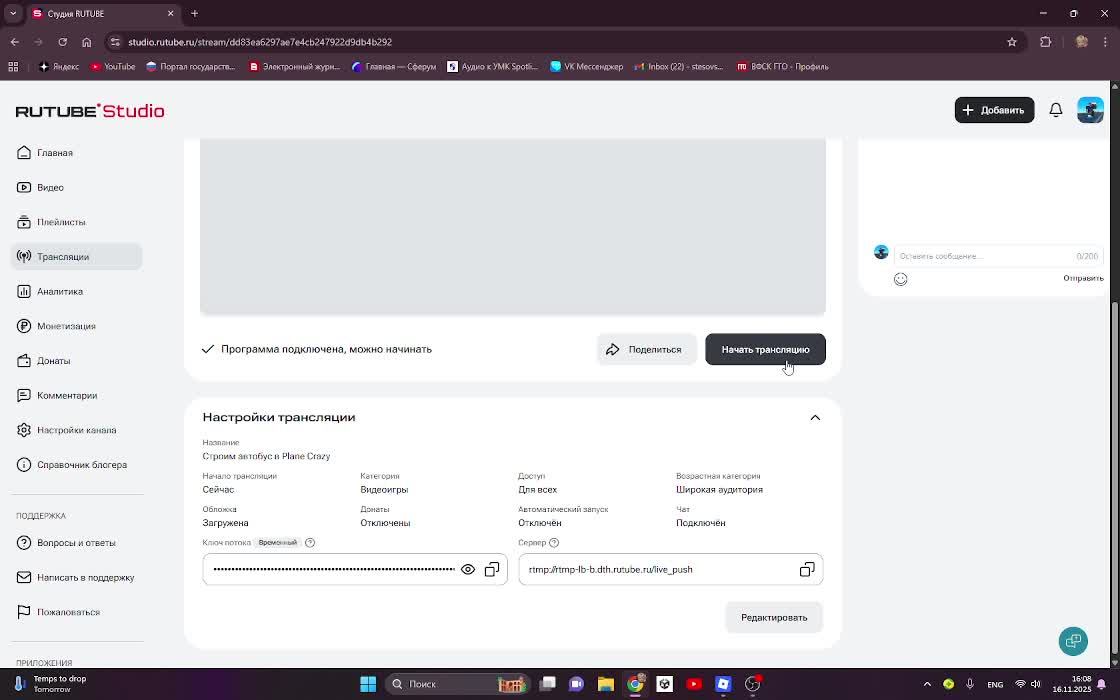
Task: Open the support chat floating button
Action: click(x=1073, y=641)
